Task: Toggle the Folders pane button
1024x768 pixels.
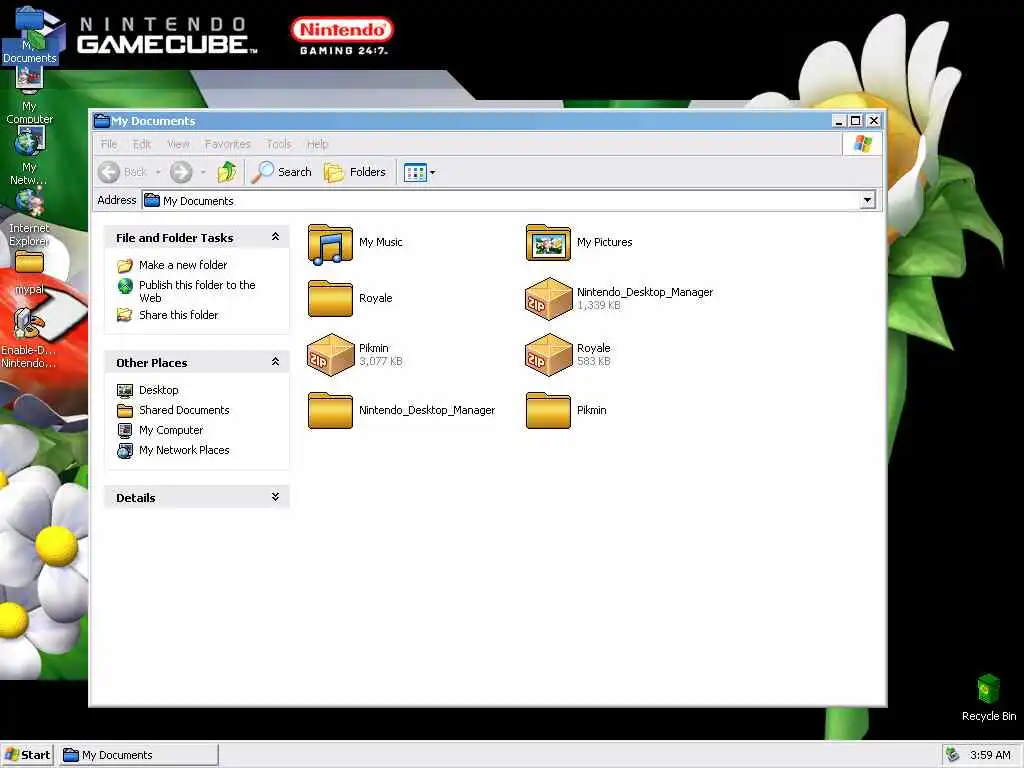Action: point(355,172)
